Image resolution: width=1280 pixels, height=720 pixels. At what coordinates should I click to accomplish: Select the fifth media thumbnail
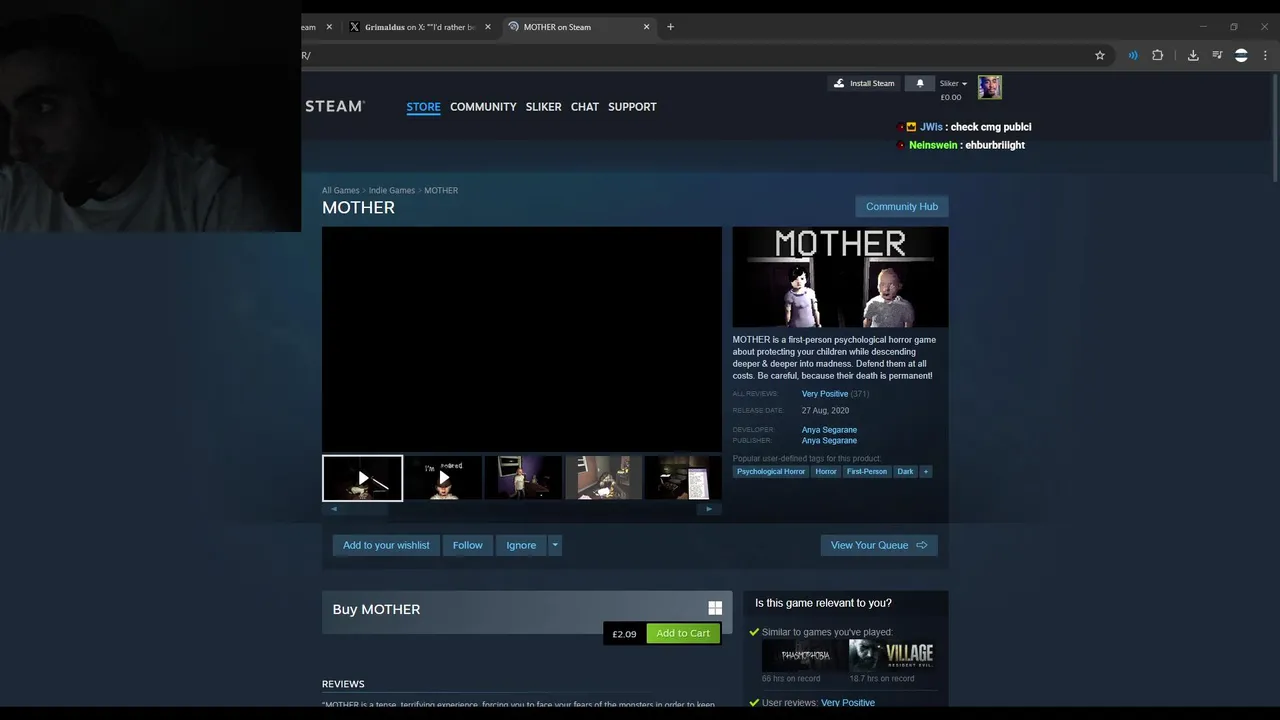pyautogui.click(x=683, y=478)
